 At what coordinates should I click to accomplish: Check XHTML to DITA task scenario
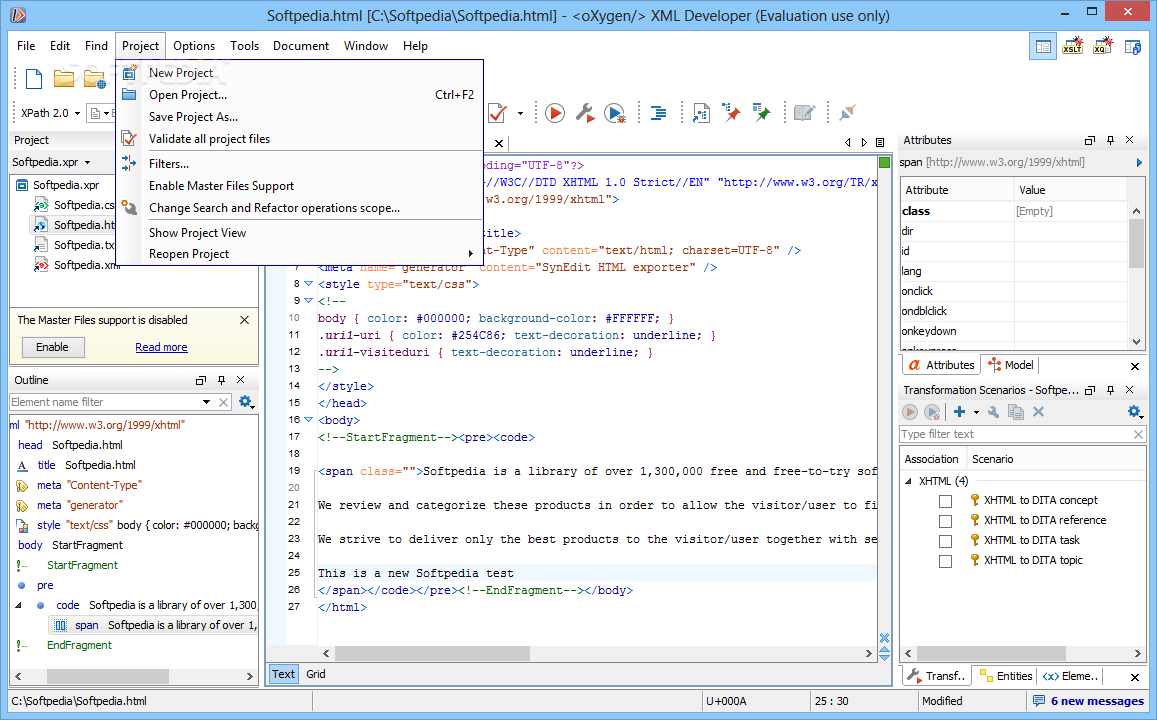point(945,541)
